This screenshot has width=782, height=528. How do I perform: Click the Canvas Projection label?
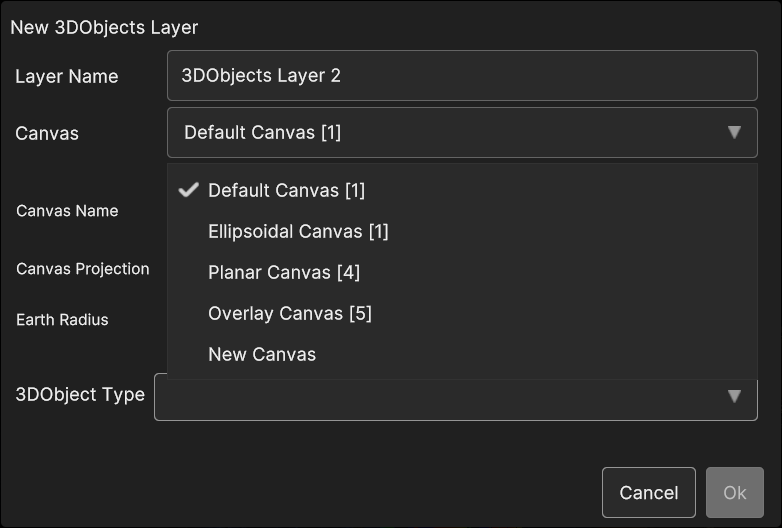pyautogui.click(x=83, y=269)
